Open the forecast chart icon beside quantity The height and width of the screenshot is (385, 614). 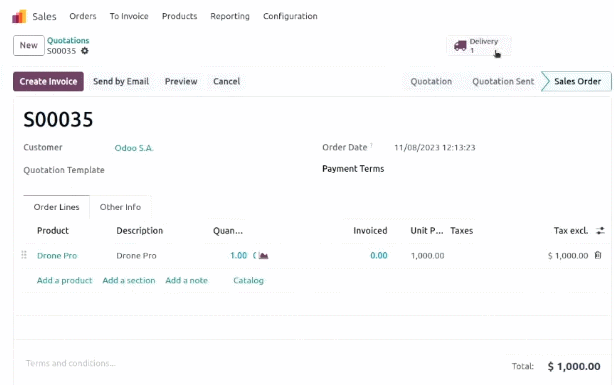[x=263, y=256]
